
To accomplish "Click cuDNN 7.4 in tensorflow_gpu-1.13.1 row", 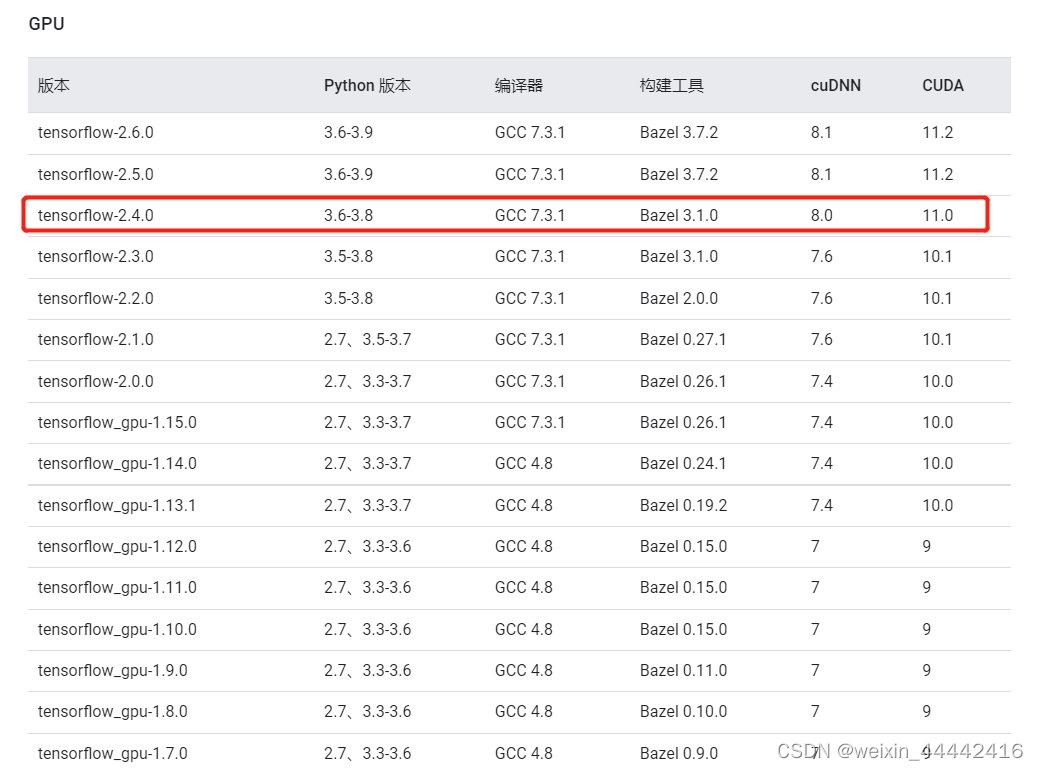I will [x=822, y=506].
